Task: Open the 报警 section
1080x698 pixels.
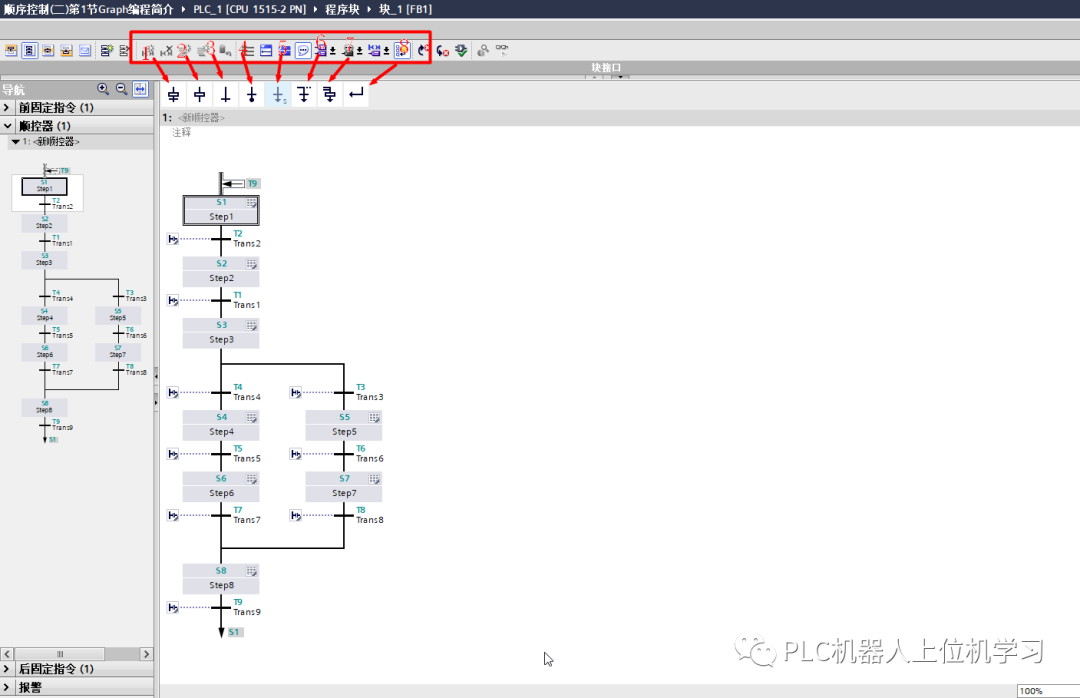Action: 8,686
